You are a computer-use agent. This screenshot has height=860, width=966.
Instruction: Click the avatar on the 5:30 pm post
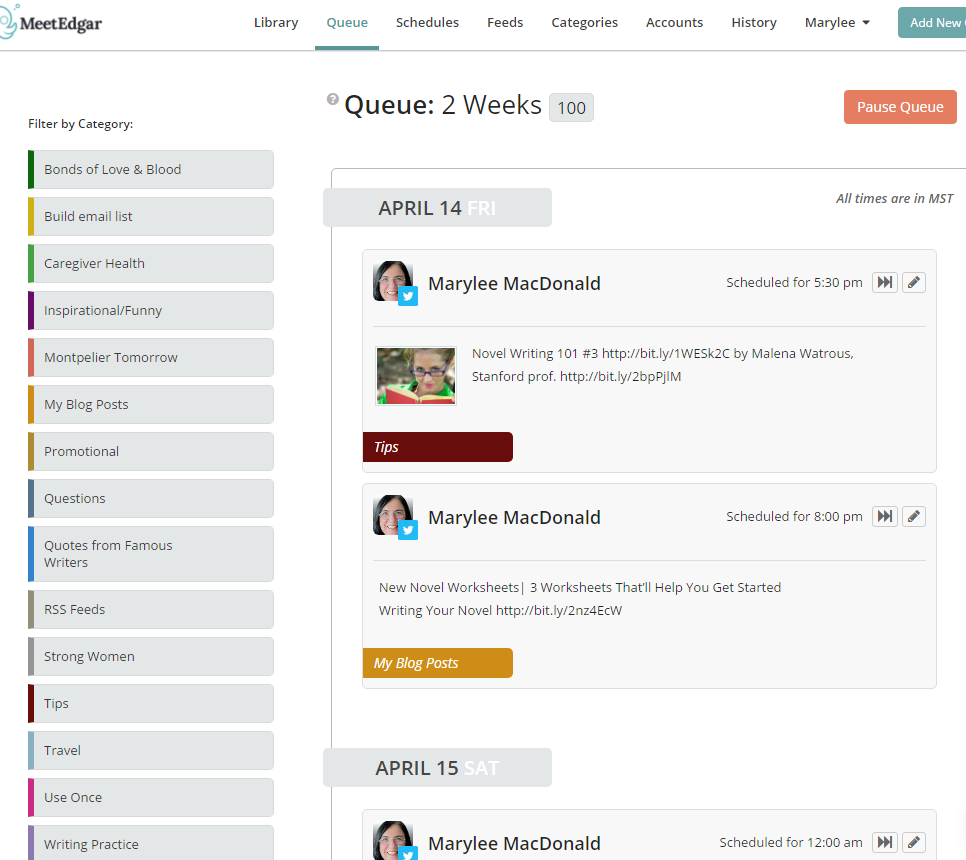tap(395, 283)
